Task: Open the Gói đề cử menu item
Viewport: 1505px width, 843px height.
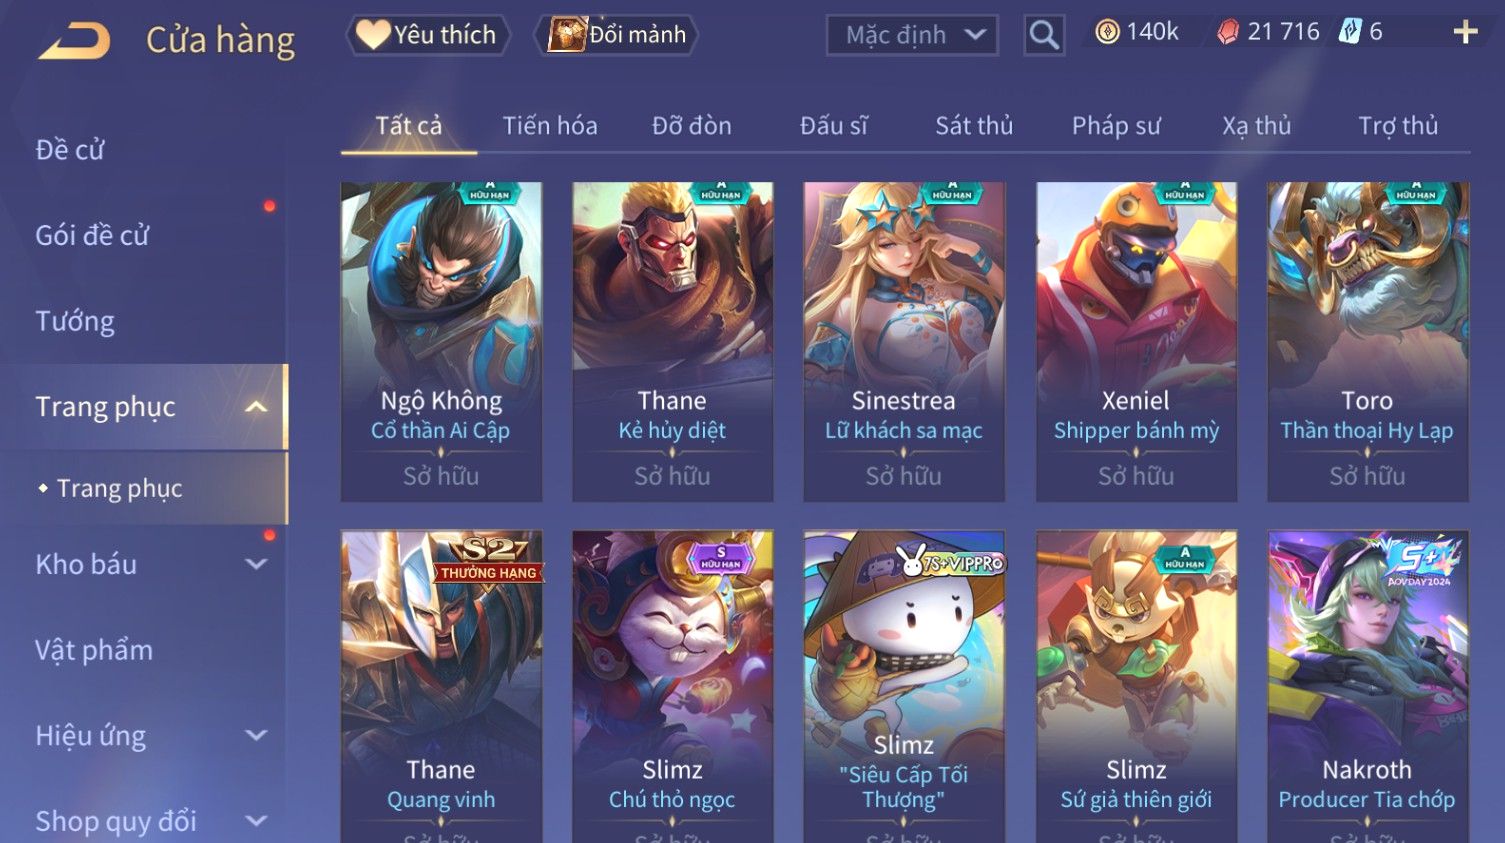Action: (92, 236)
